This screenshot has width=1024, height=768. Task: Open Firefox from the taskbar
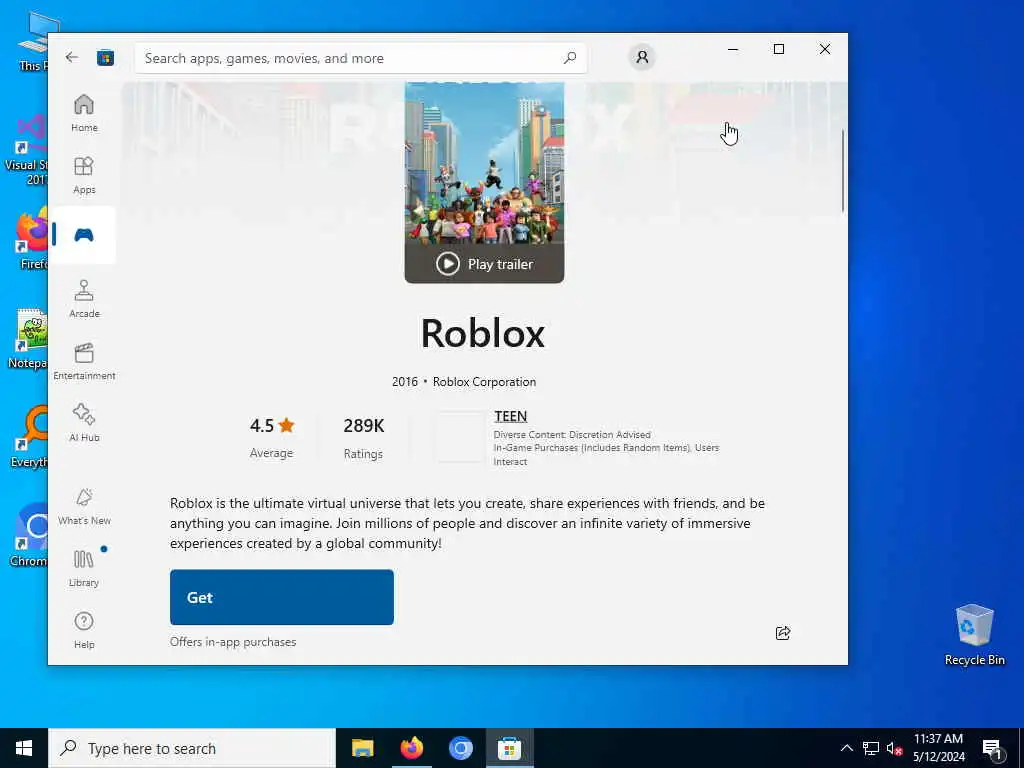coord(411,748)
